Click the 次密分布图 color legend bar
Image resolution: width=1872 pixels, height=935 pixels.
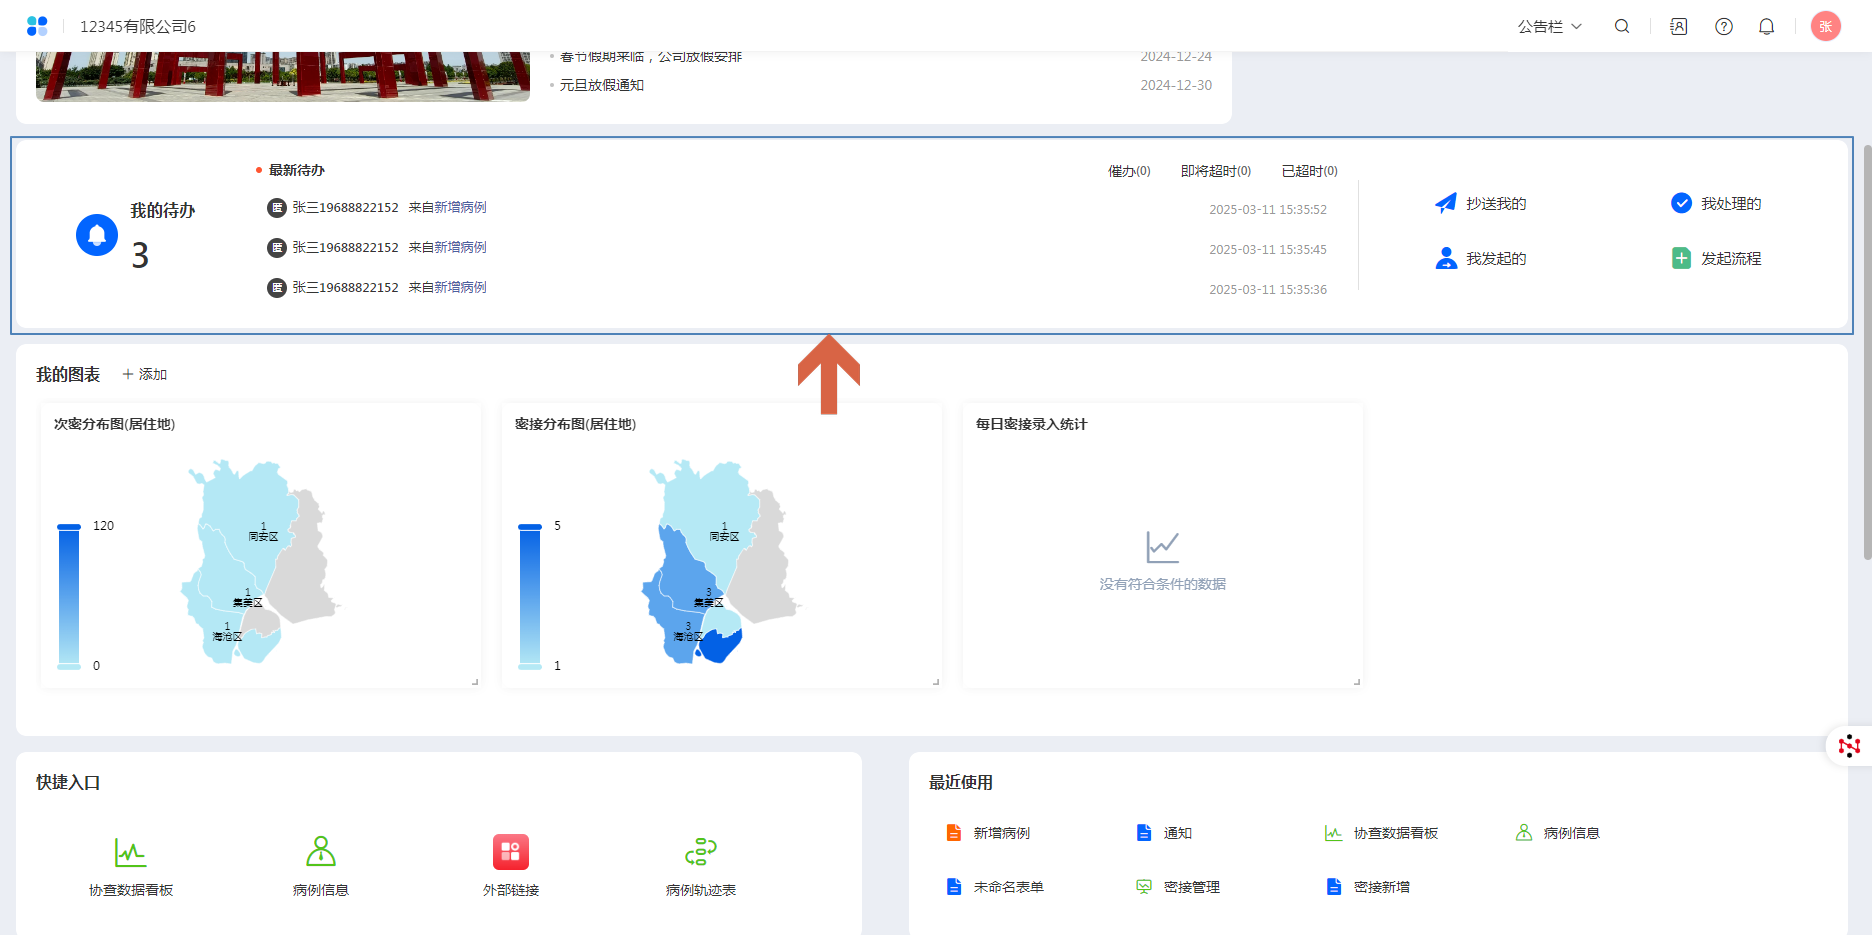point(69,596)
